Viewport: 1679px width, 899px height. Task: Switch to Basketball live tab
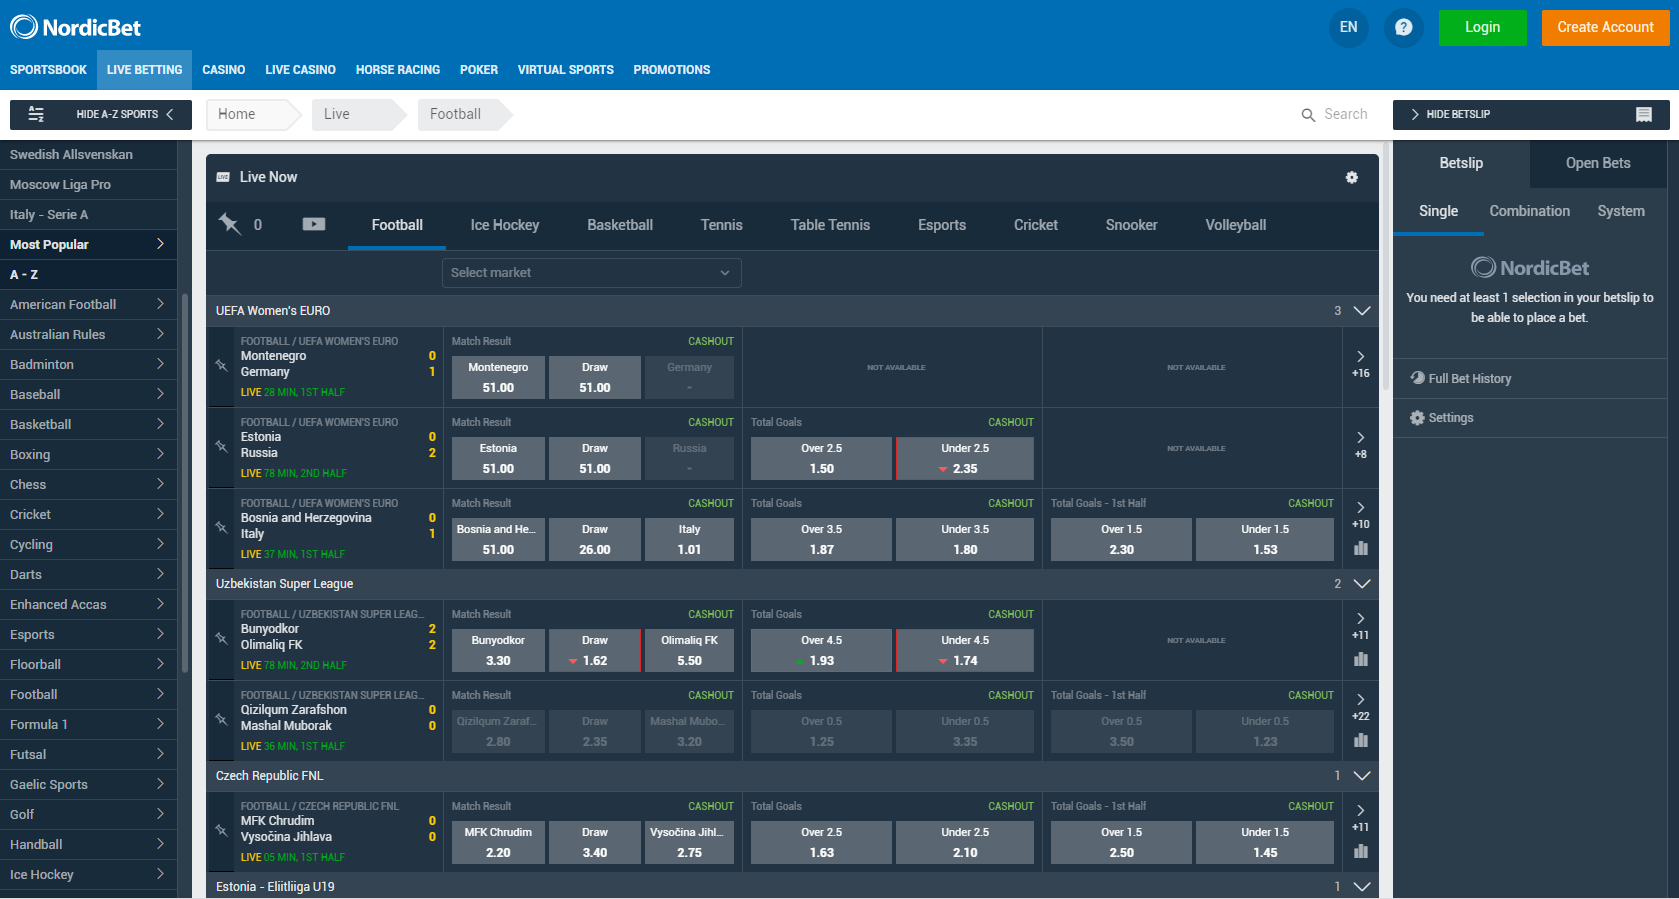(620, 225)
